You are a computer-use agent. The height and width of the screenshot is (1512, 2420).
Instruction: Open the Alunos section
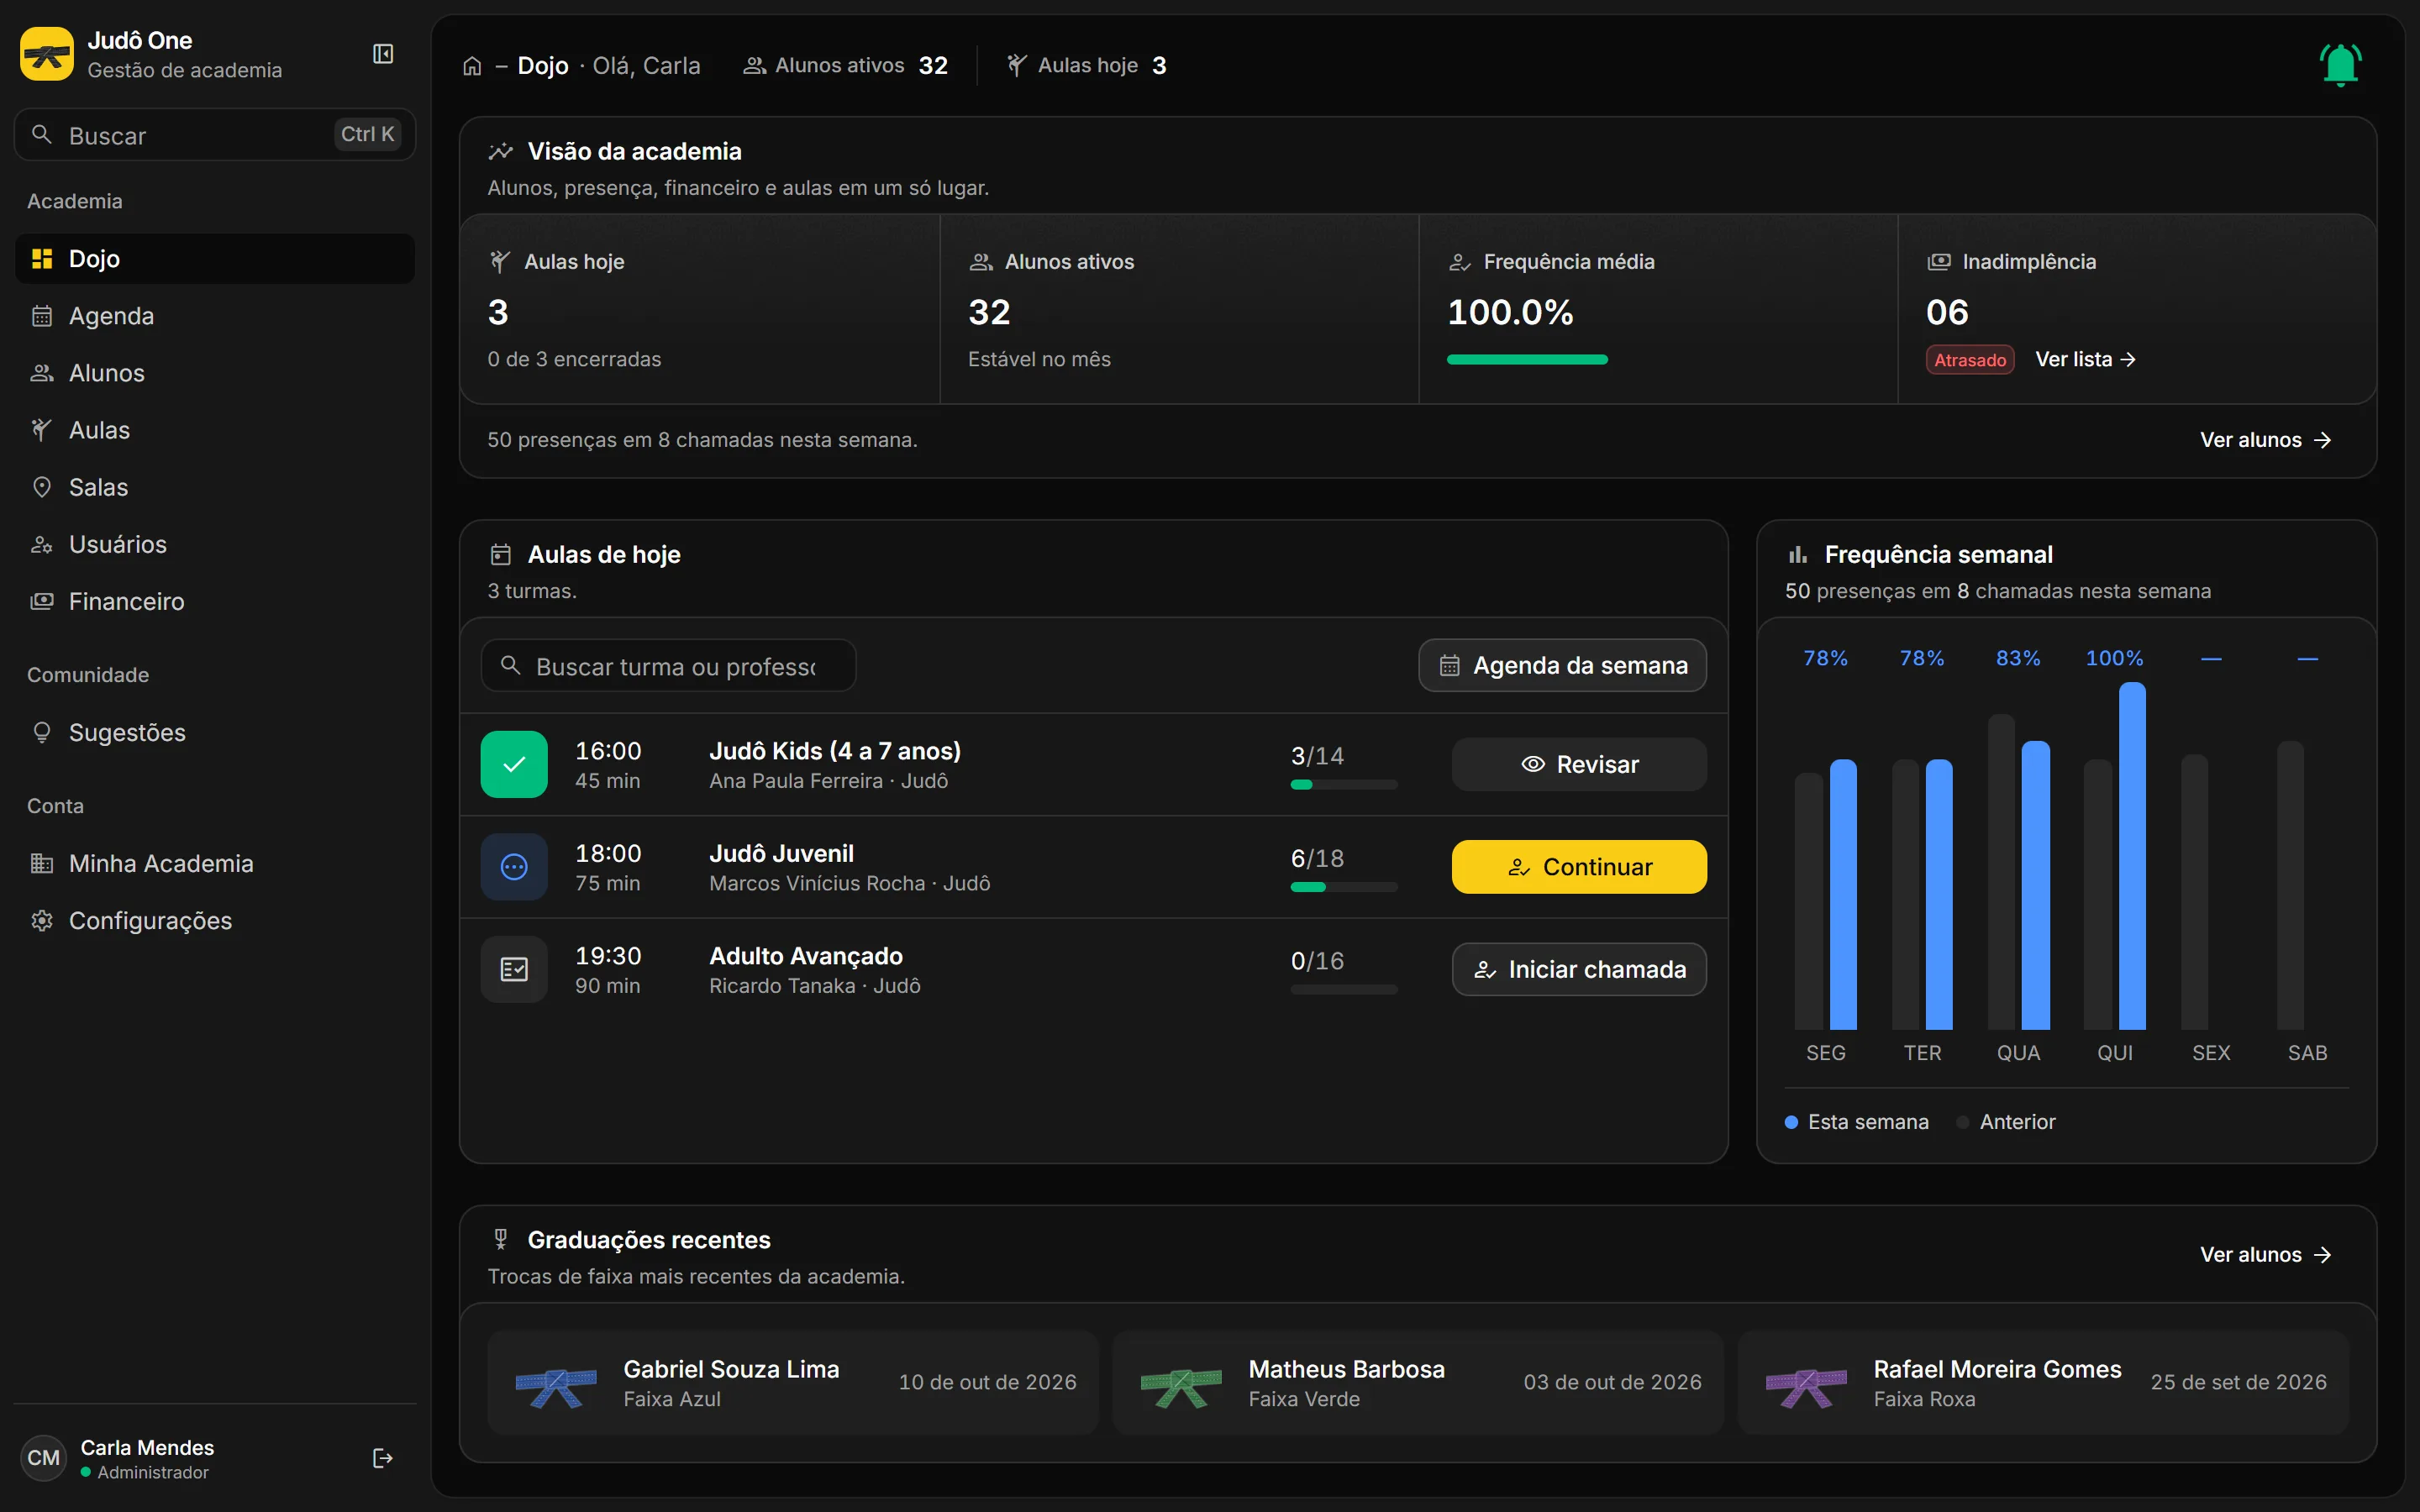tap(215, 373)
